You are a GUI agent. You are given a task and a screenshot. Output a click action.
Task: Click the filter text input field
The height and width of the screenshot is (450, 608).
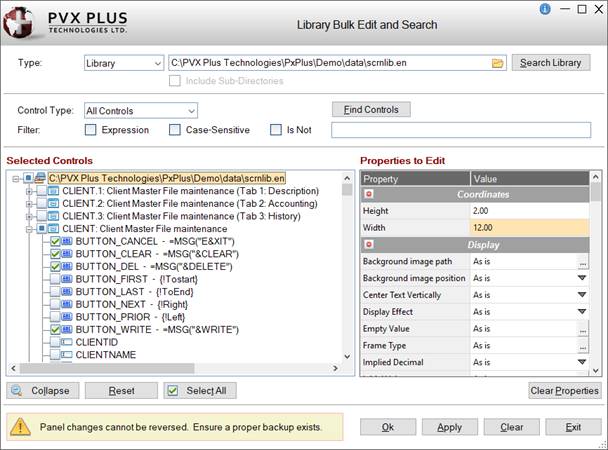point(461,130)
